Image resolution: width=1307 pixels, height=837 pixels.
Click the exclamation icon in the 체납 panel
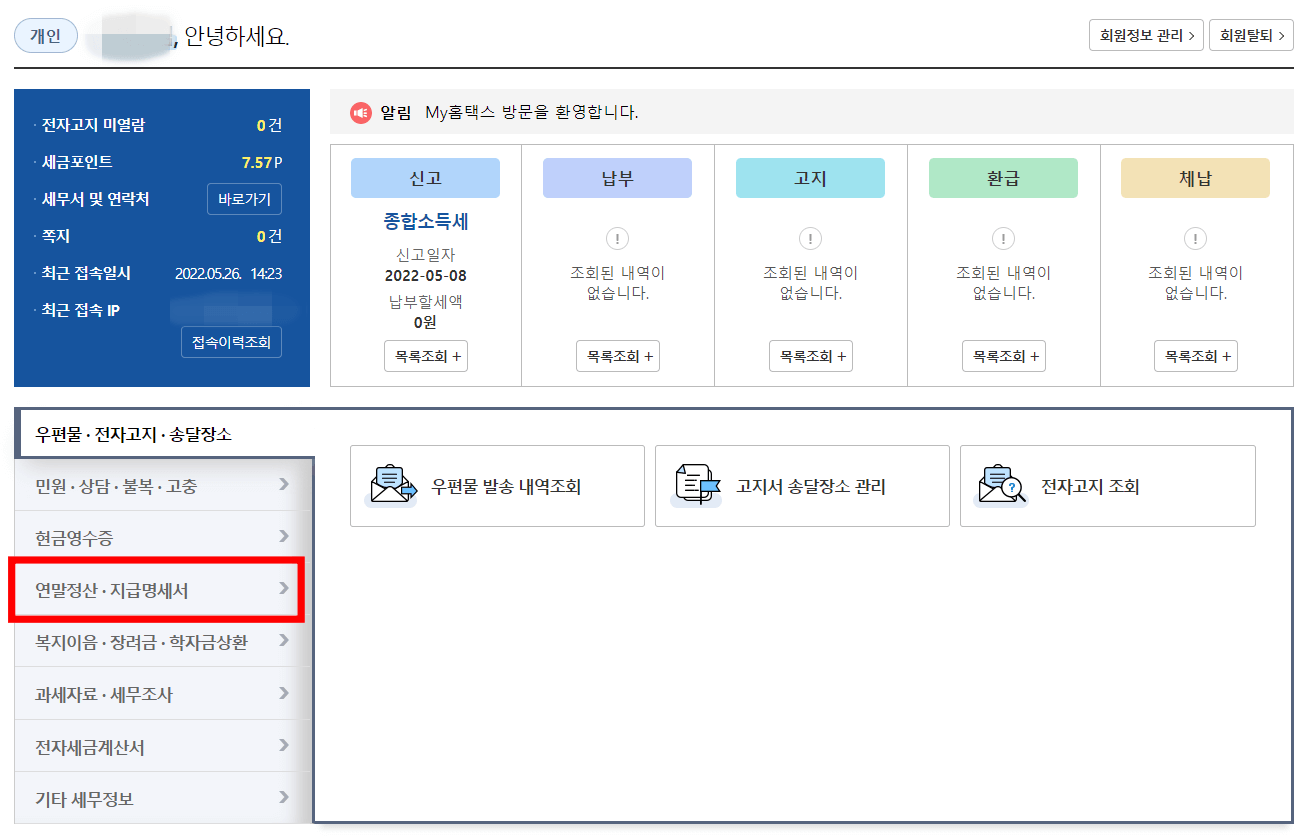[x=1195, y=238]
